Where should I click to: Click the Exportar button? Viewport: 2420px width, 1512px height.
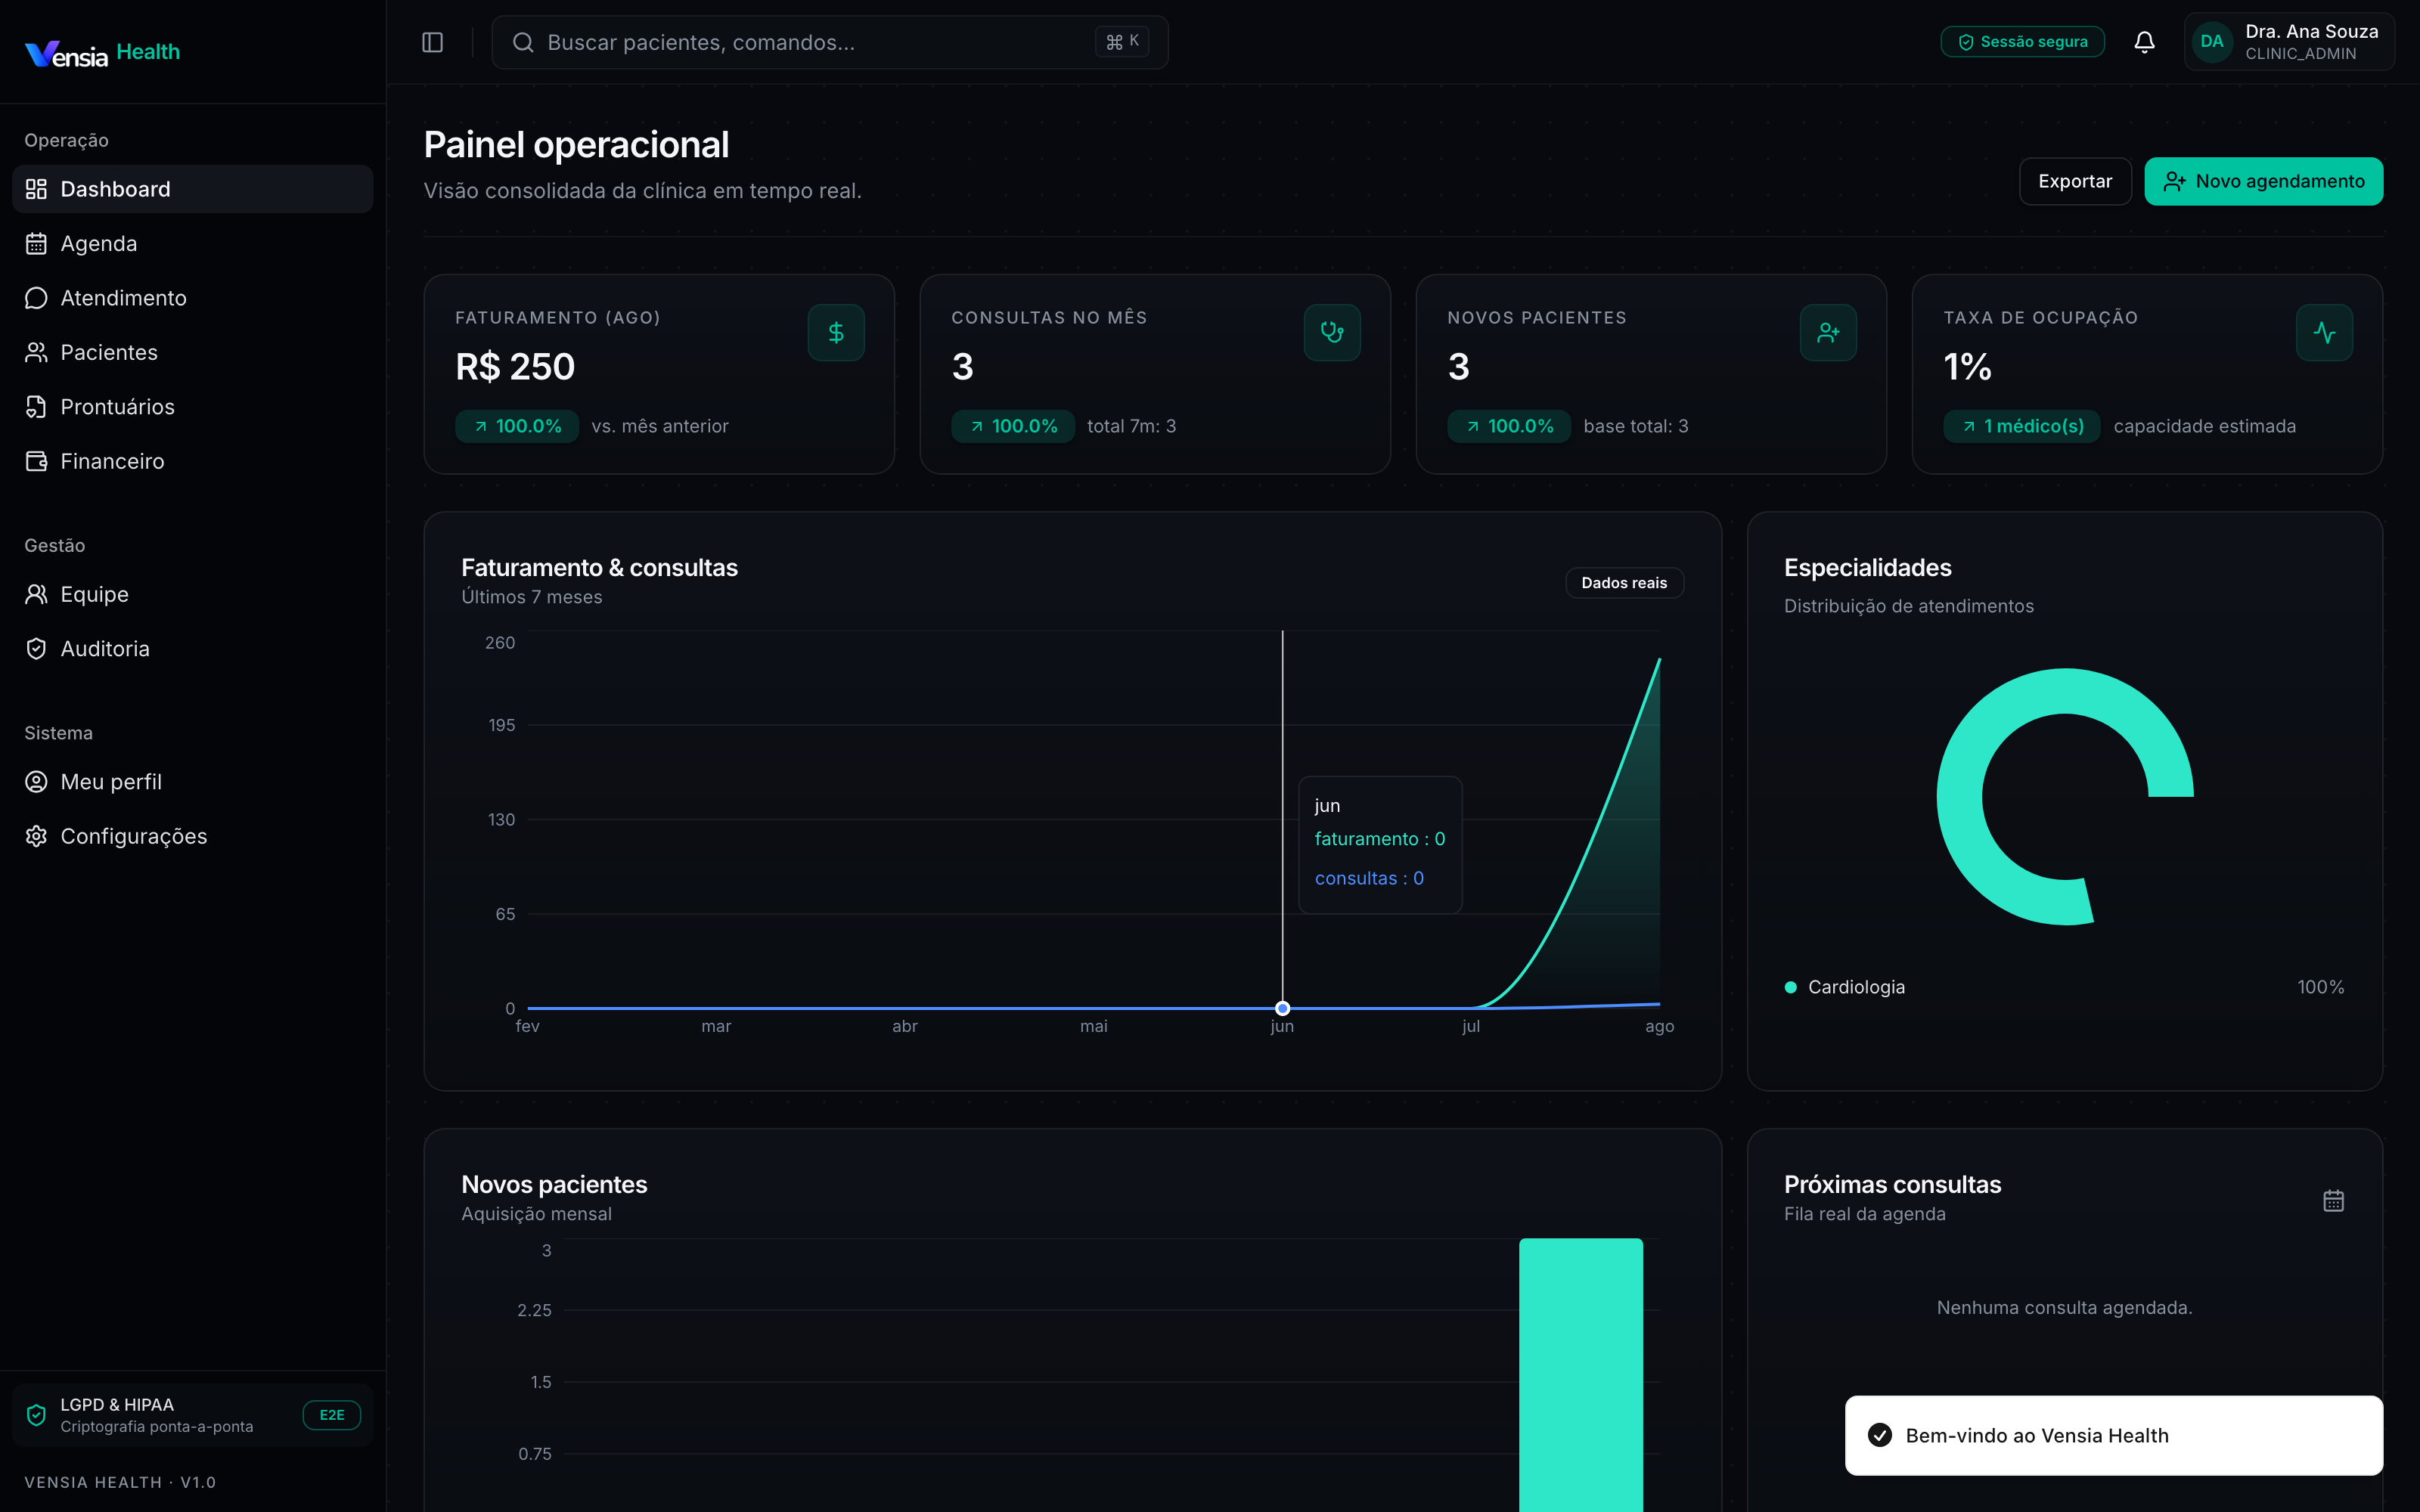pos(2075,181)
